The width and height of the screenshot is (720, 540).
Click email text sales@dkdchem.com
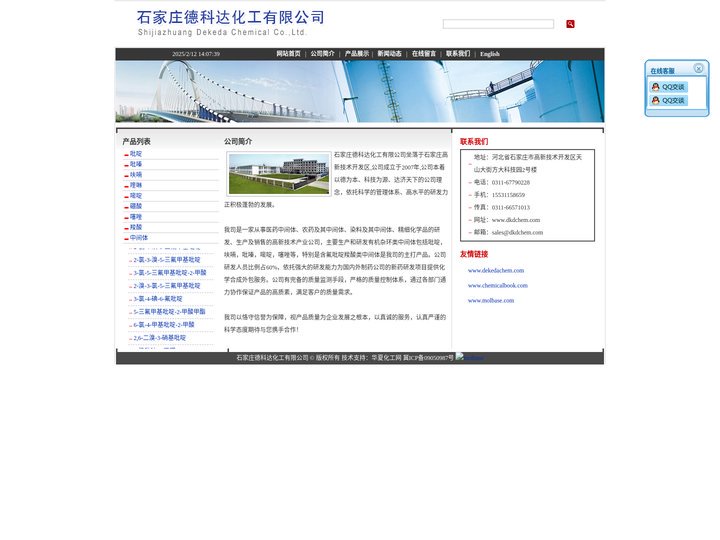point(518,232)
